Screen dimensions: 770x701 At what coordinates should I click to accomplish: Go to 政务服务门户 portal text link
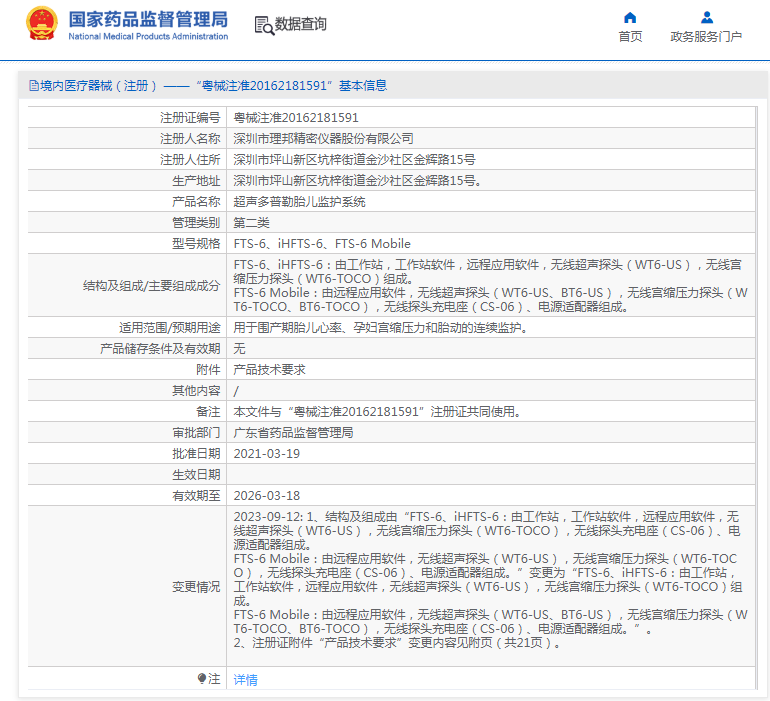[x=706, y=37]
